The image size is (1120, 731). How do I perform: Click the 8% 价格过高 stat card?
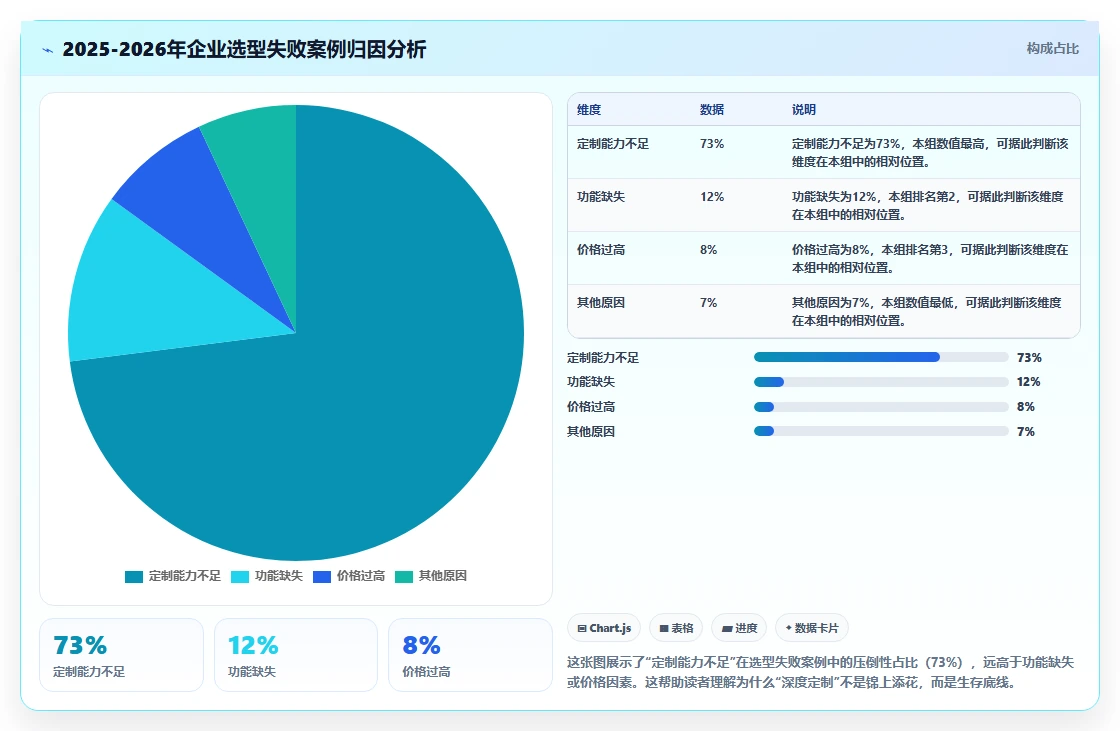click(x=470, y=655)
